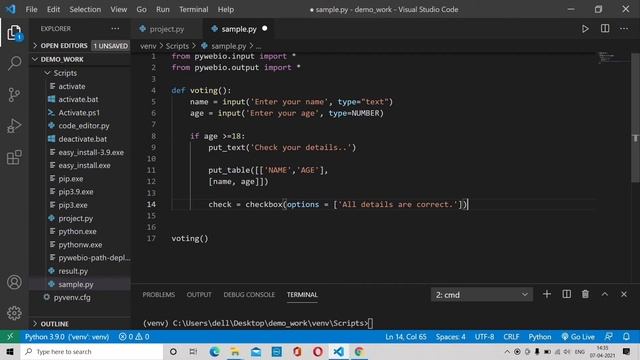Run Python file with play button
640x360 pixels.
(x=585, y=29)
